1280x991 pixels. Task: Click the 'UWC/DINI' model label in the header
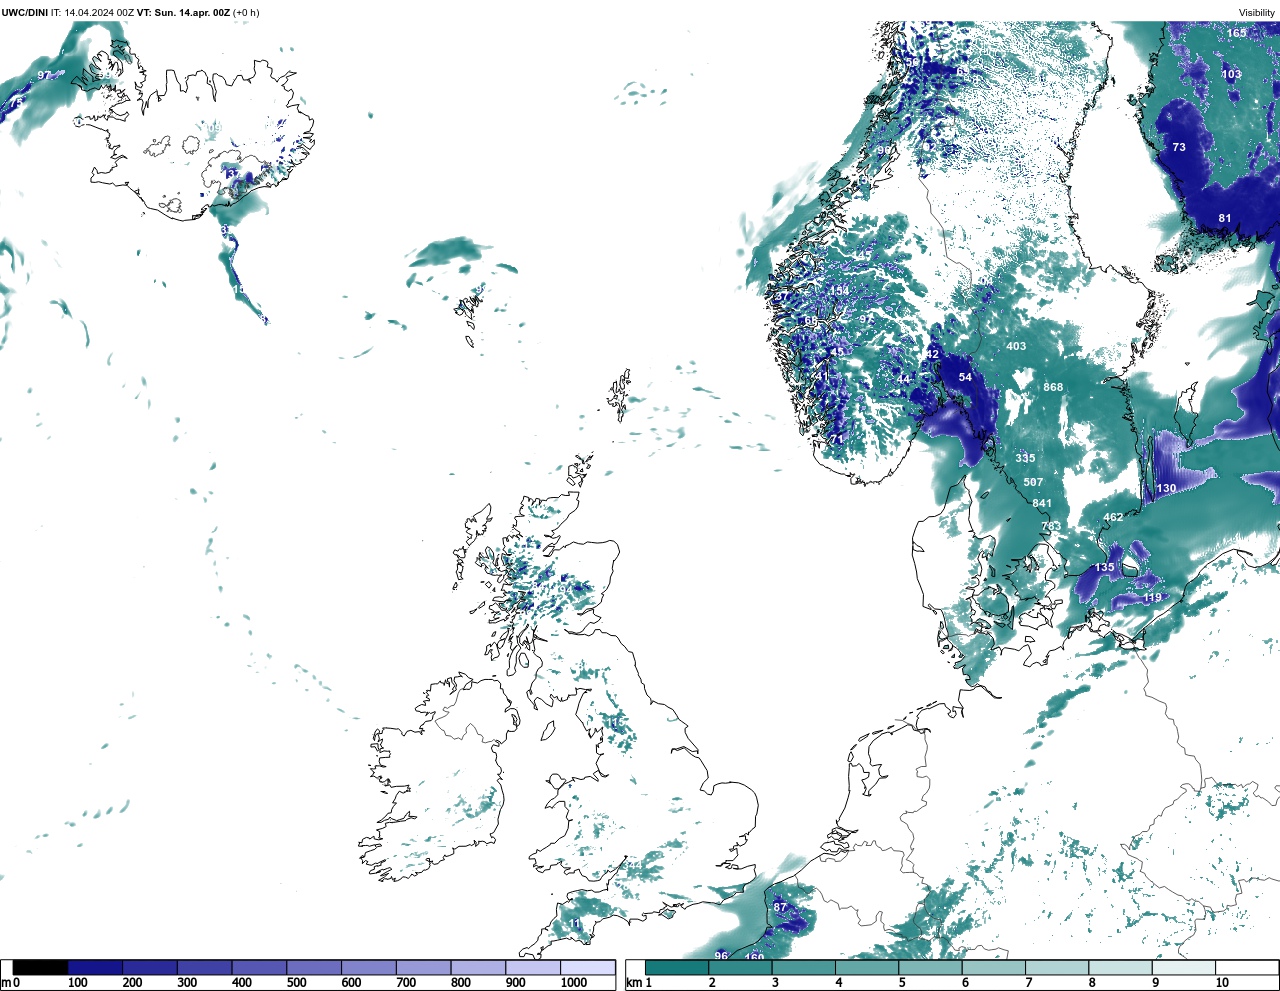(x=24, y=13)
